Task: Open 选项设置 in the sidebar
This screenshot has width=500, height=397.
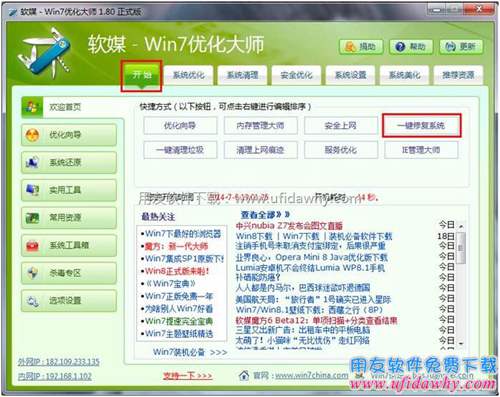Action: point(69,301)
